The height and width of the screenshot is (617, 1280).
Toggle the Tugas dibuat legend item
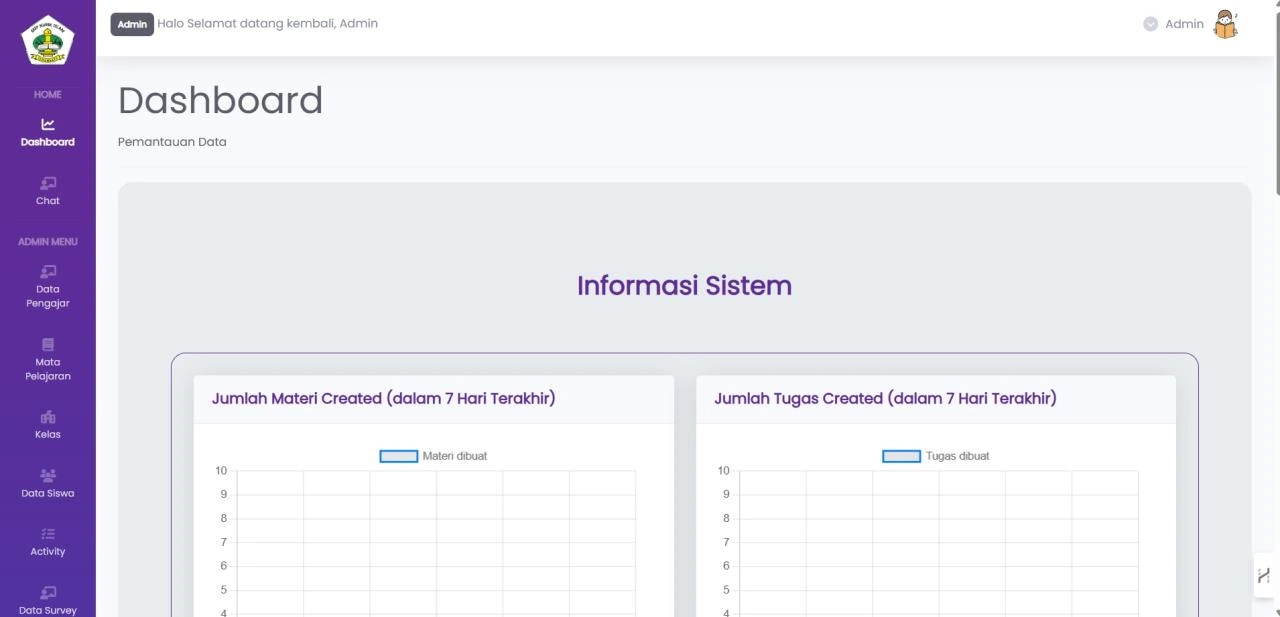click(936, 456)
